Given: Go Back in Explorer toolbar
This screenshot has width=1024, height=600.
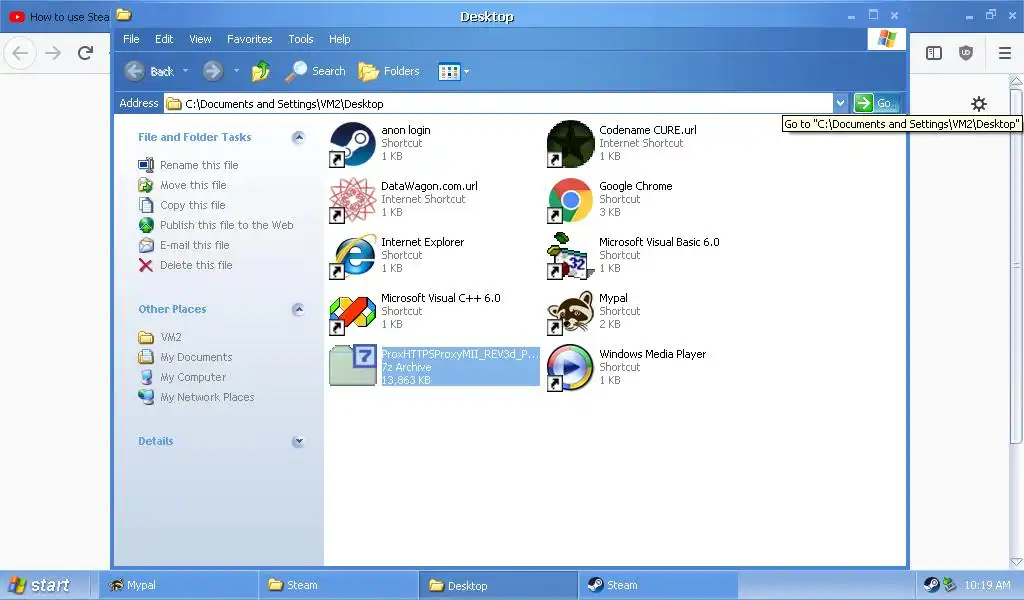Looking at the screenshot, I should 150,71.
